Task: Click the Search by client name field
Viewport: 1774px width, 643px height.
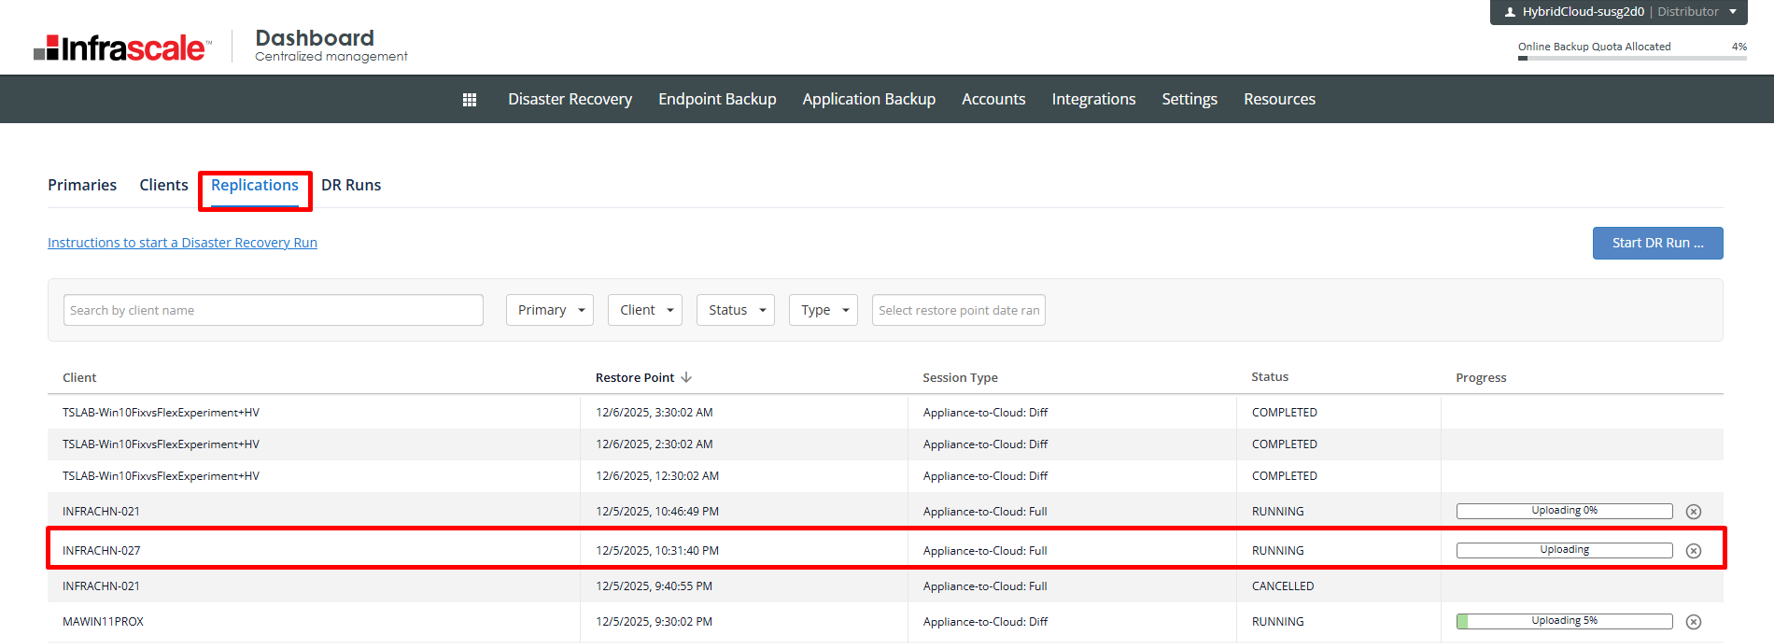Action: (x=273, y=310)
